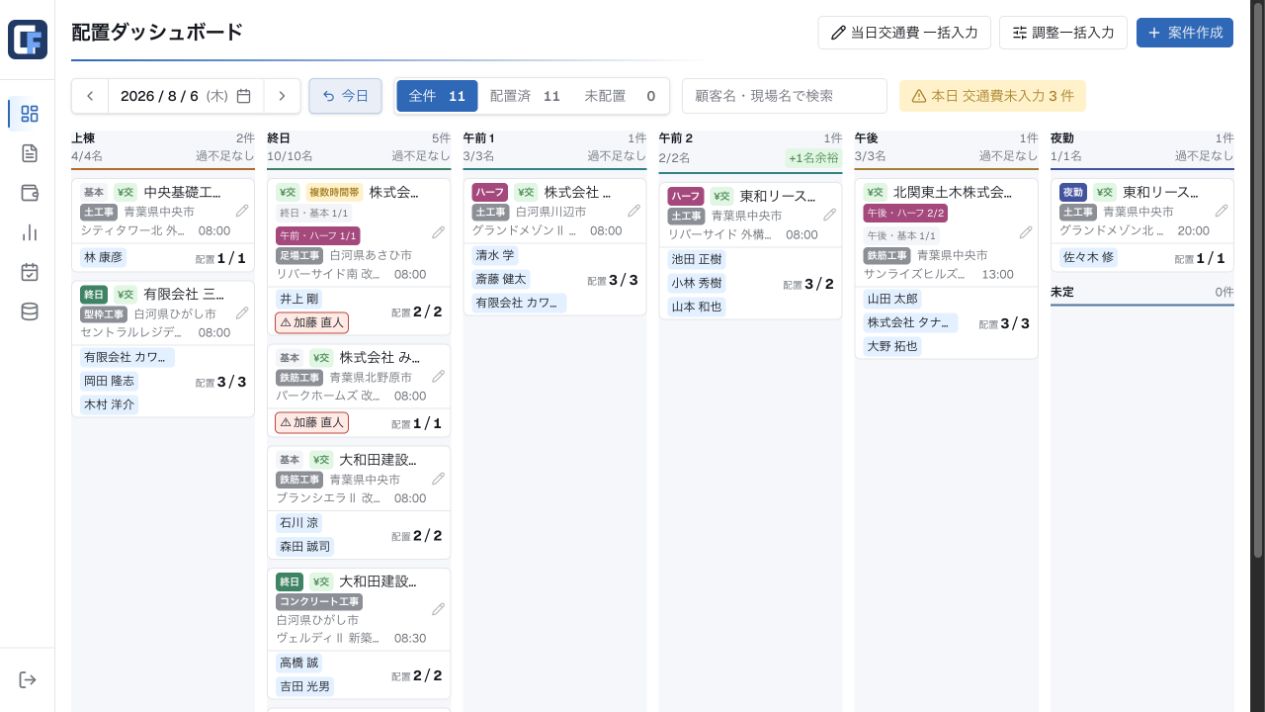Click worker chip 高橋 誠
Viewport: 1265px width, 712px height.
299,663
